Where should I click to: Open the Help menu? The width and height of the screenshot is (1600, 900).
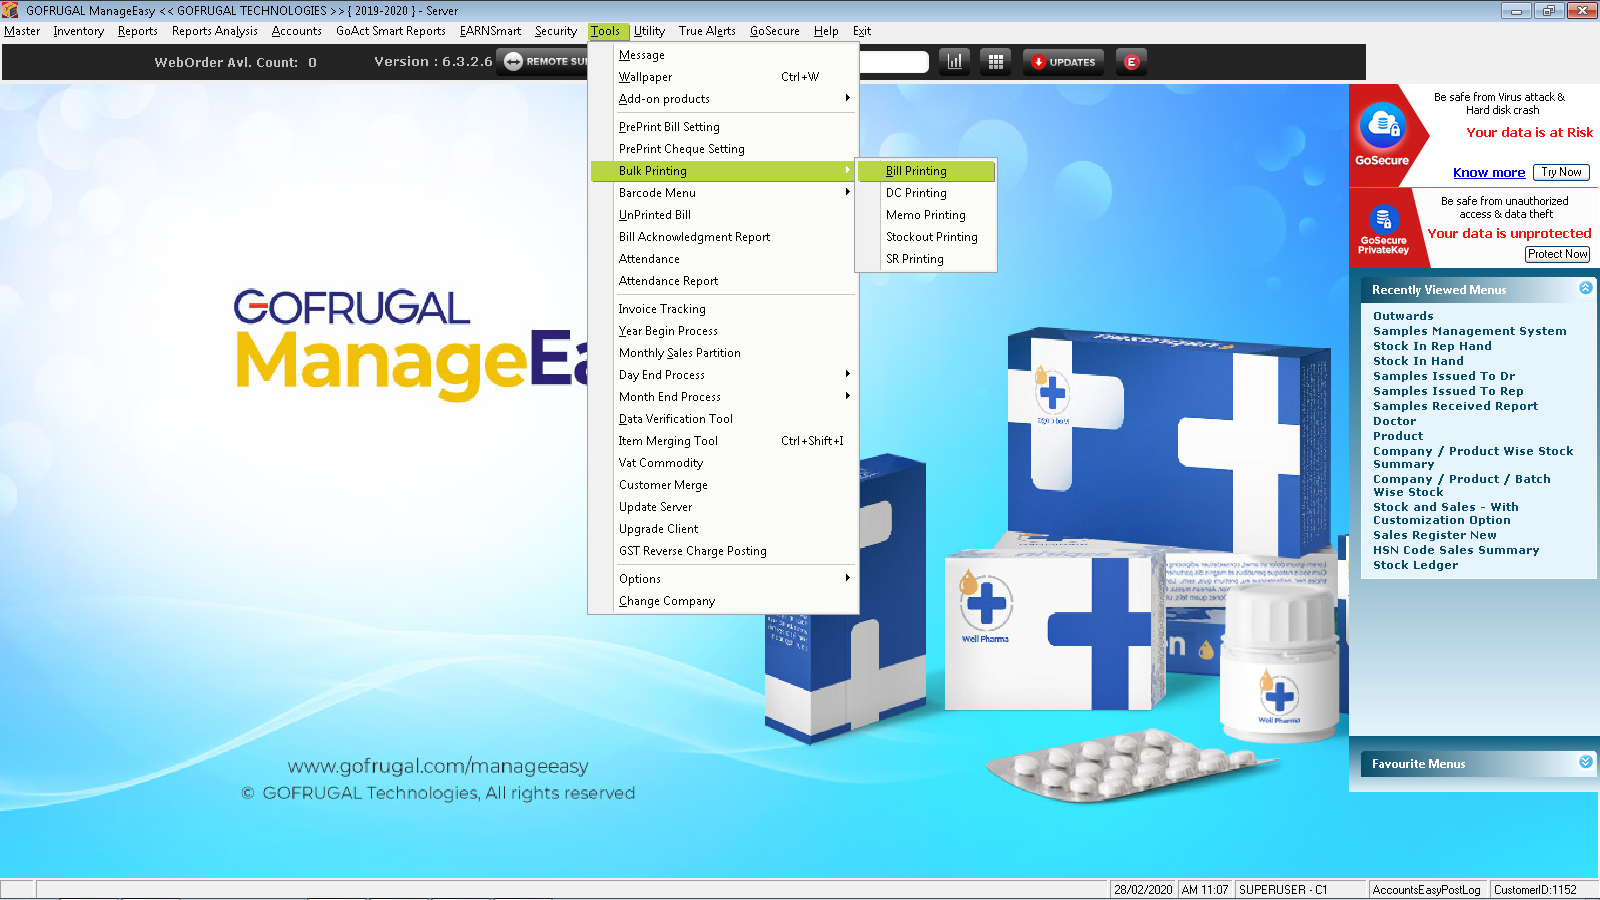point(826,31)
